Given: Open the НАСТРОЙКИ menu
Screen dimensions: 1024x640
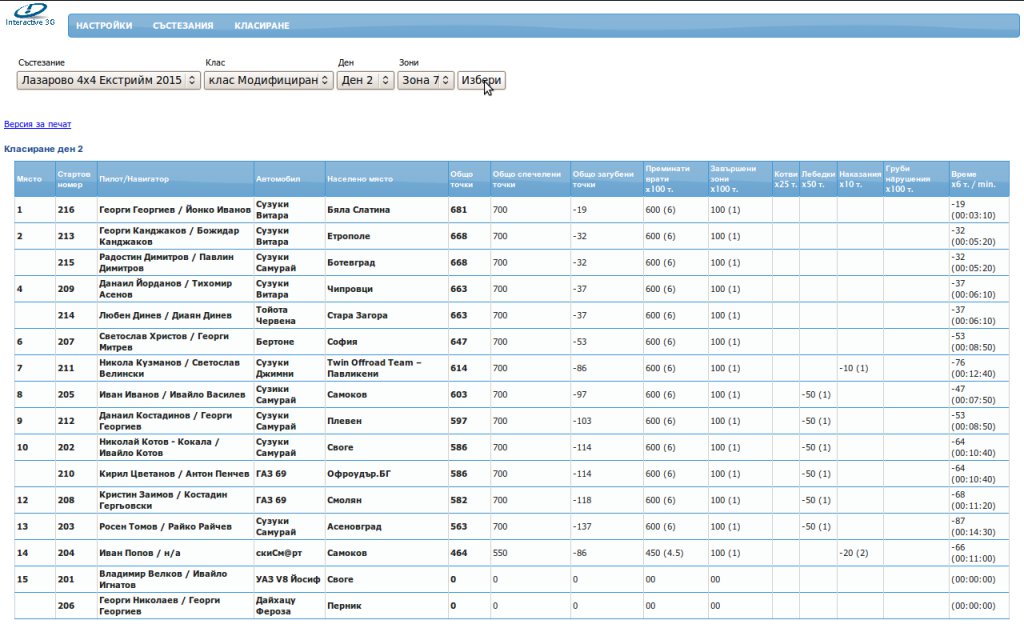Looking at the screenshot, I should pos(104,26).
